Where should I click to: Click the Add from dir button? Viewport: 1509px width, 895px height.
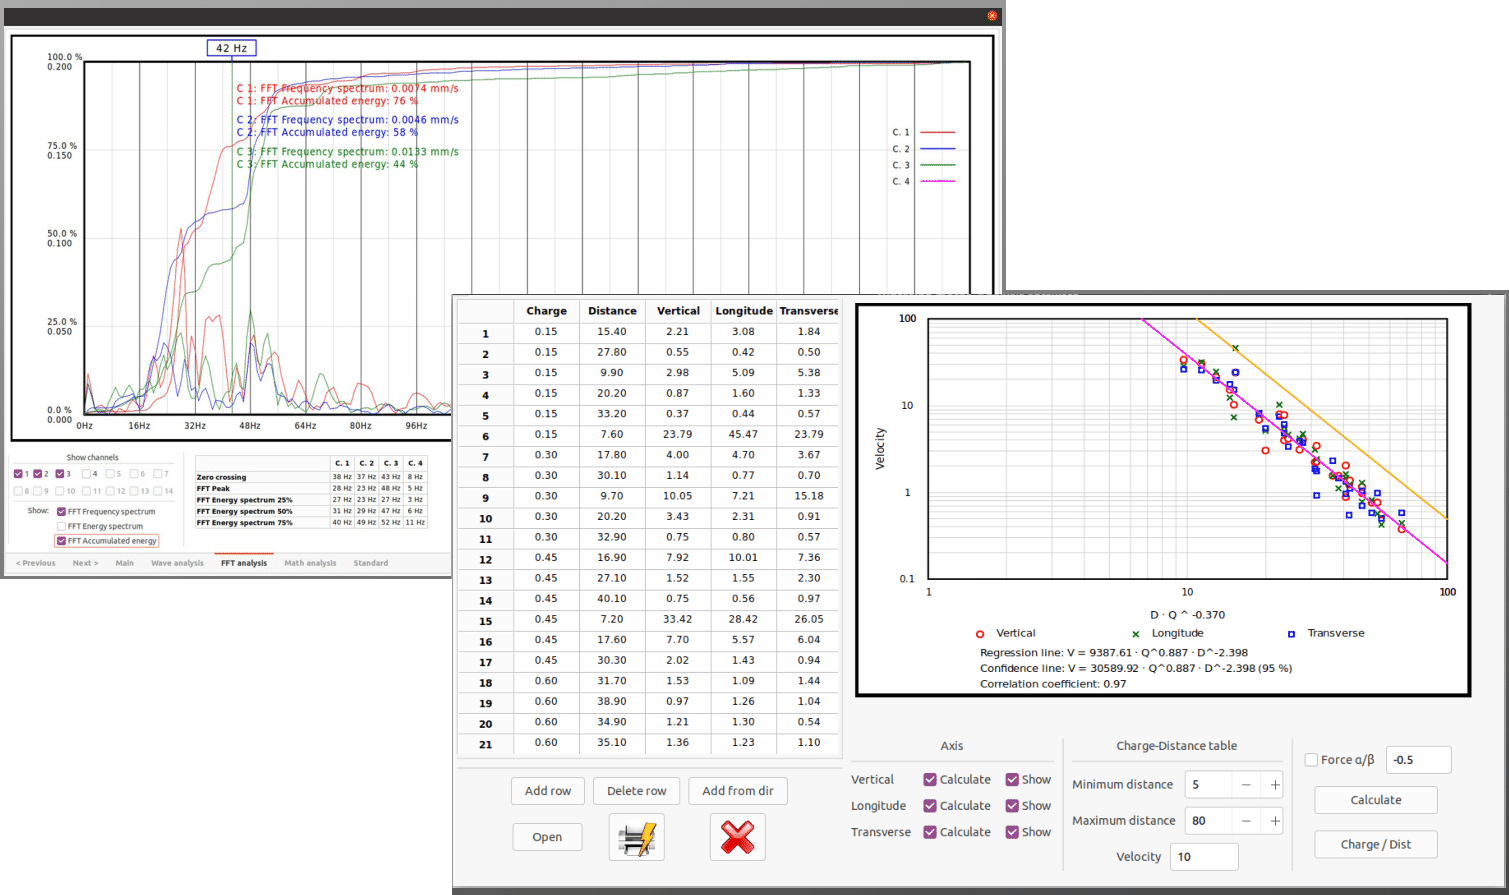tap(738, 791)
